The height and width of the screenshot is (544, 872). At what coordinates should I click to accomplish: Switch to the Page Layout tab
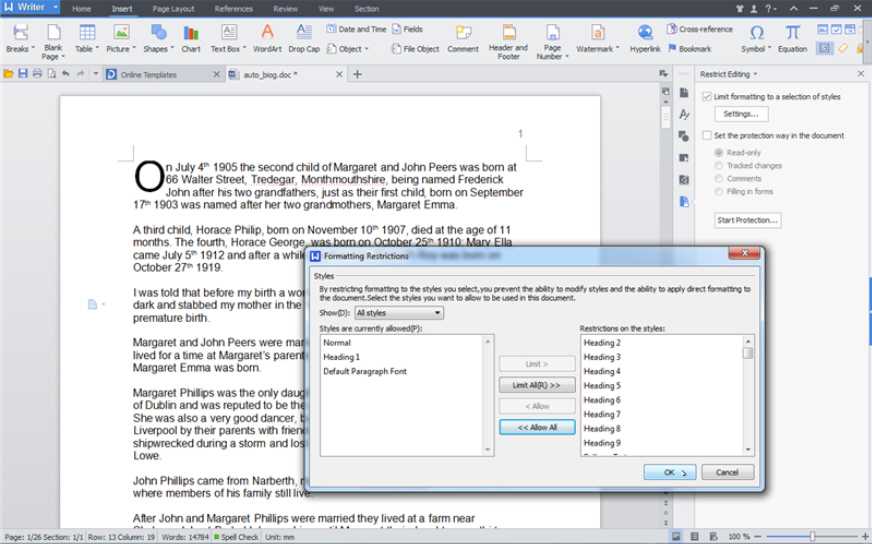[173, 8]
